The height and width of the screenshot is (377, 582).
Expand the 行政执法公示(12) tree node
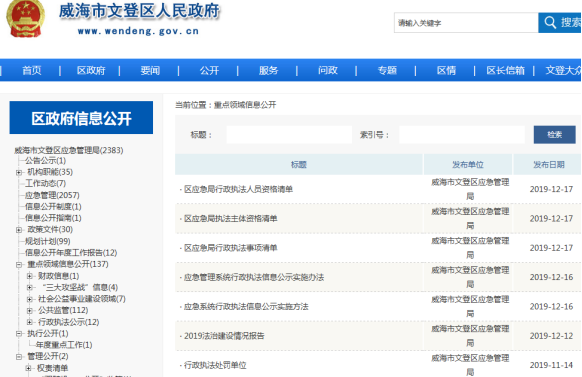click(x=30, y=322)
